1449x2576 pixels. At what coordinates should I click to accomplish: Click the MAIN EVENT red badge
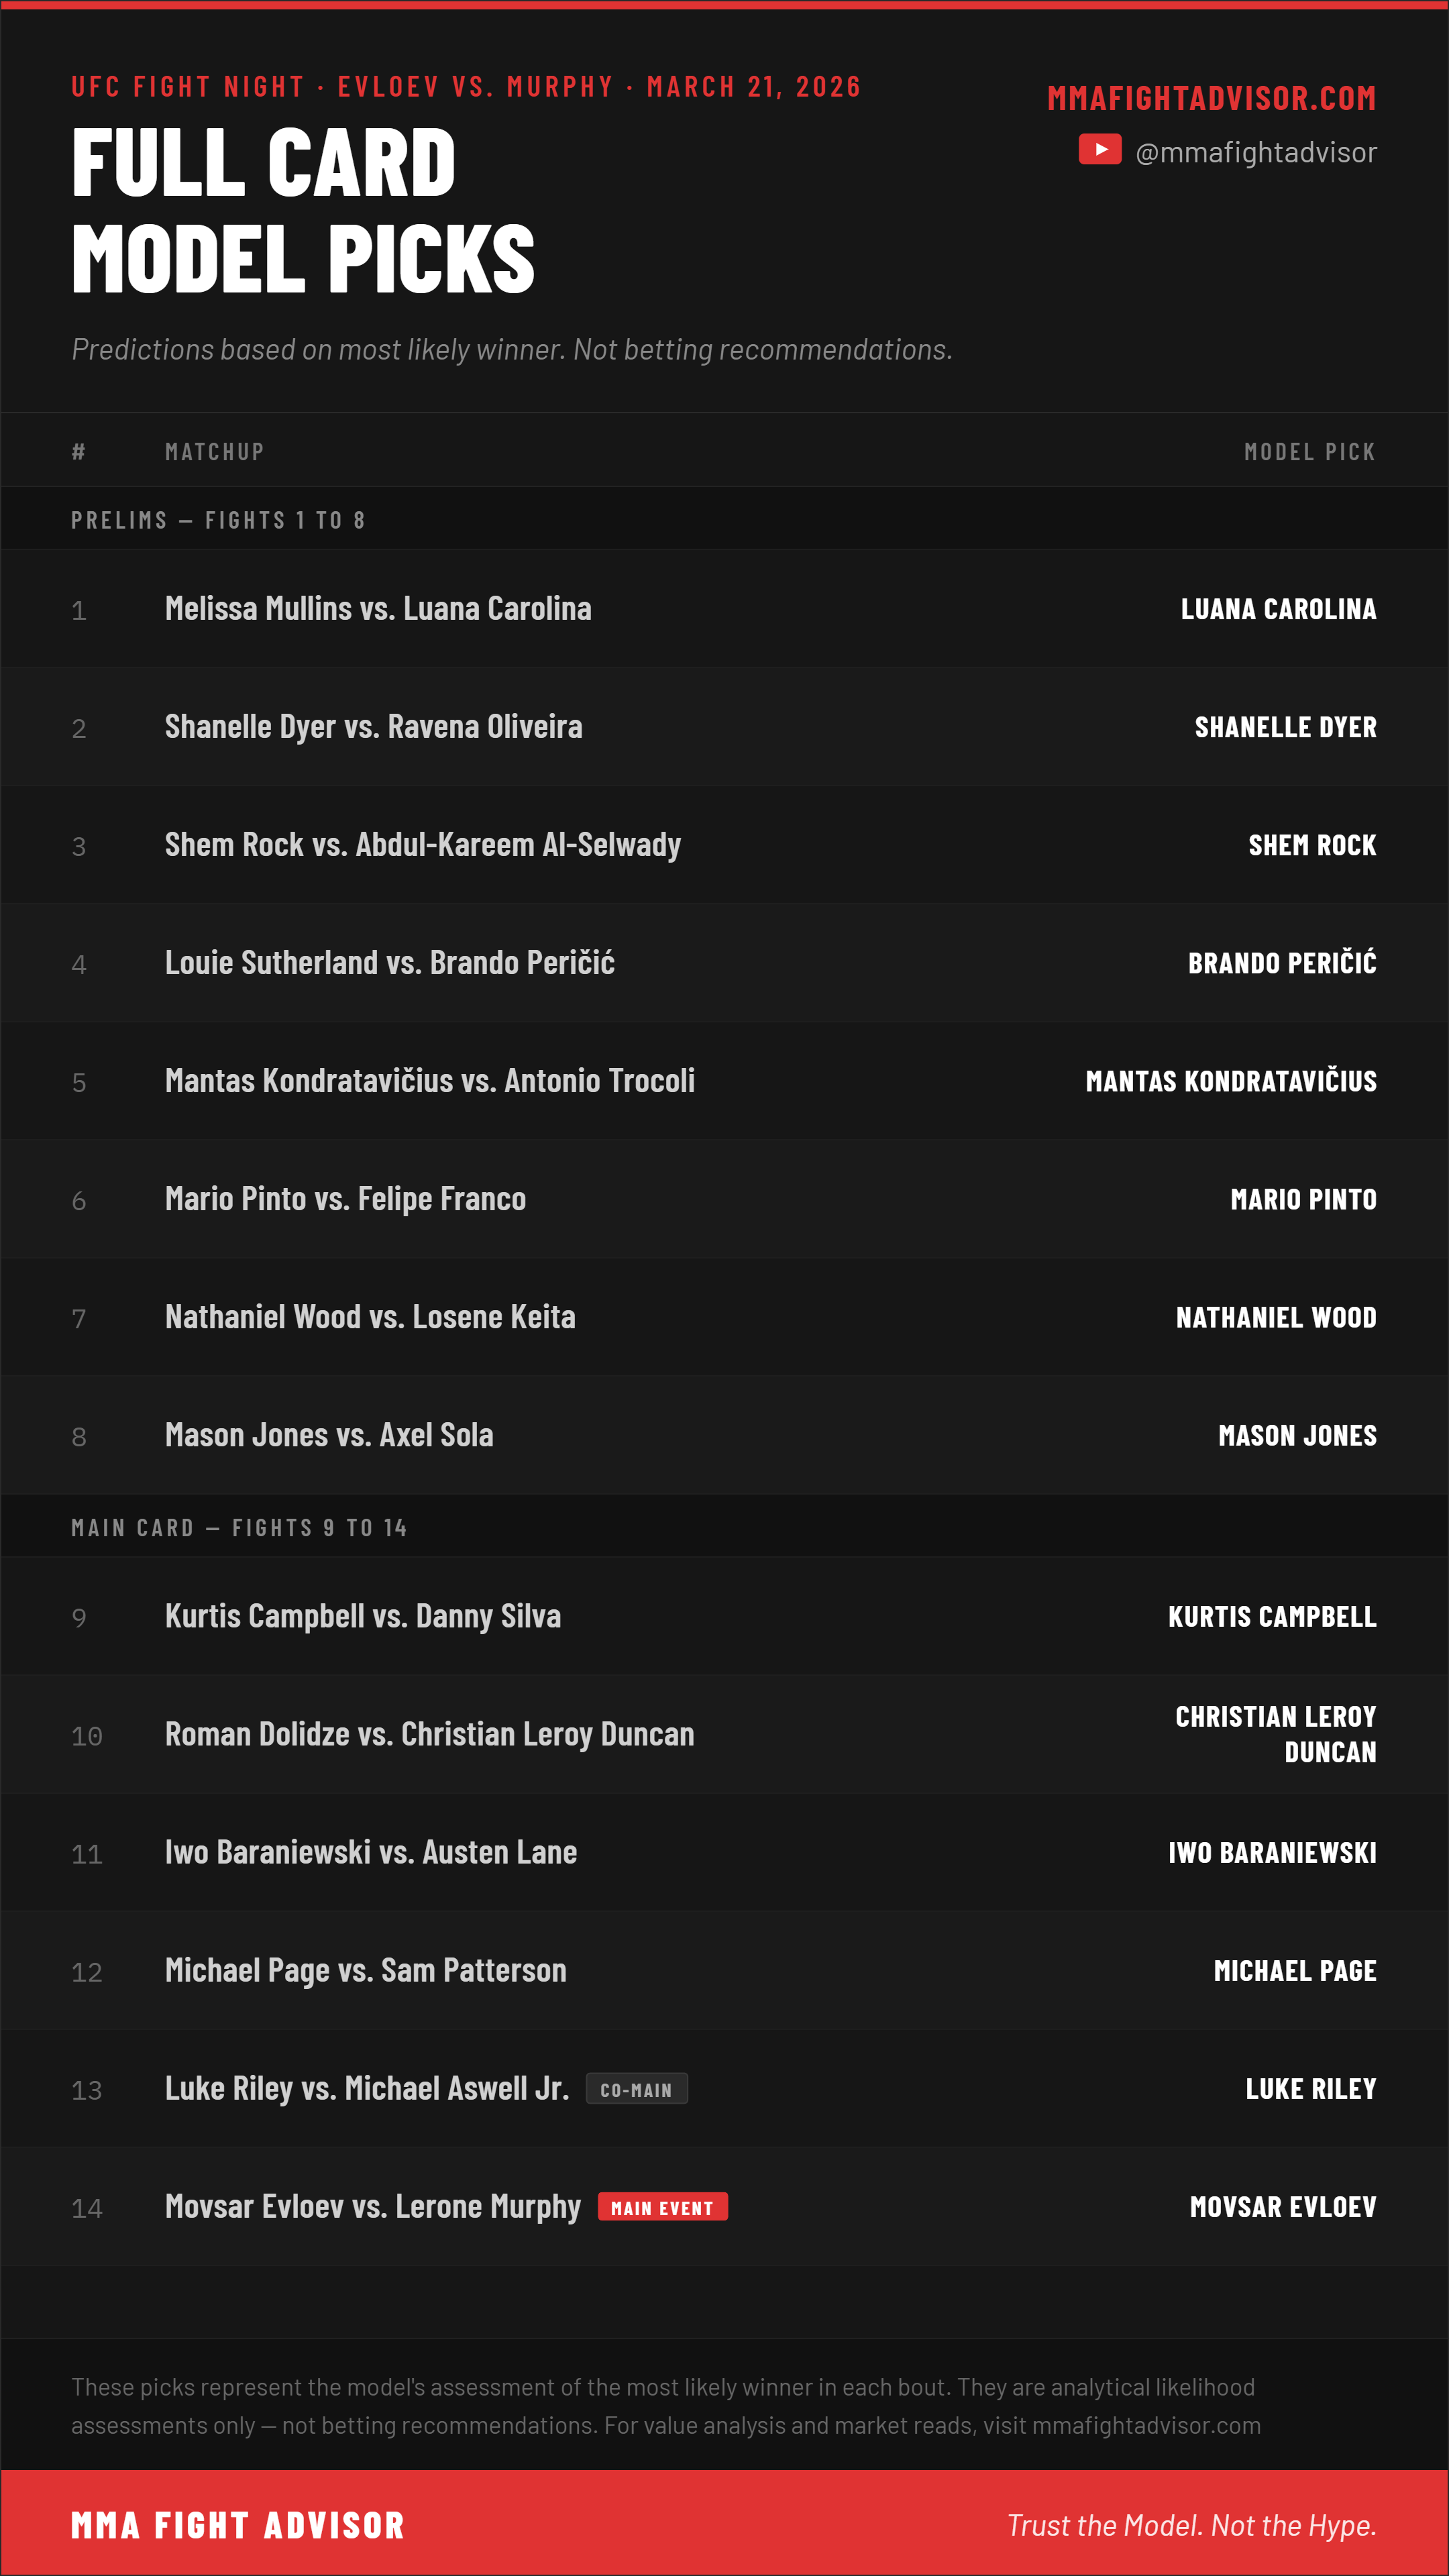click(x=662, y=2207)
